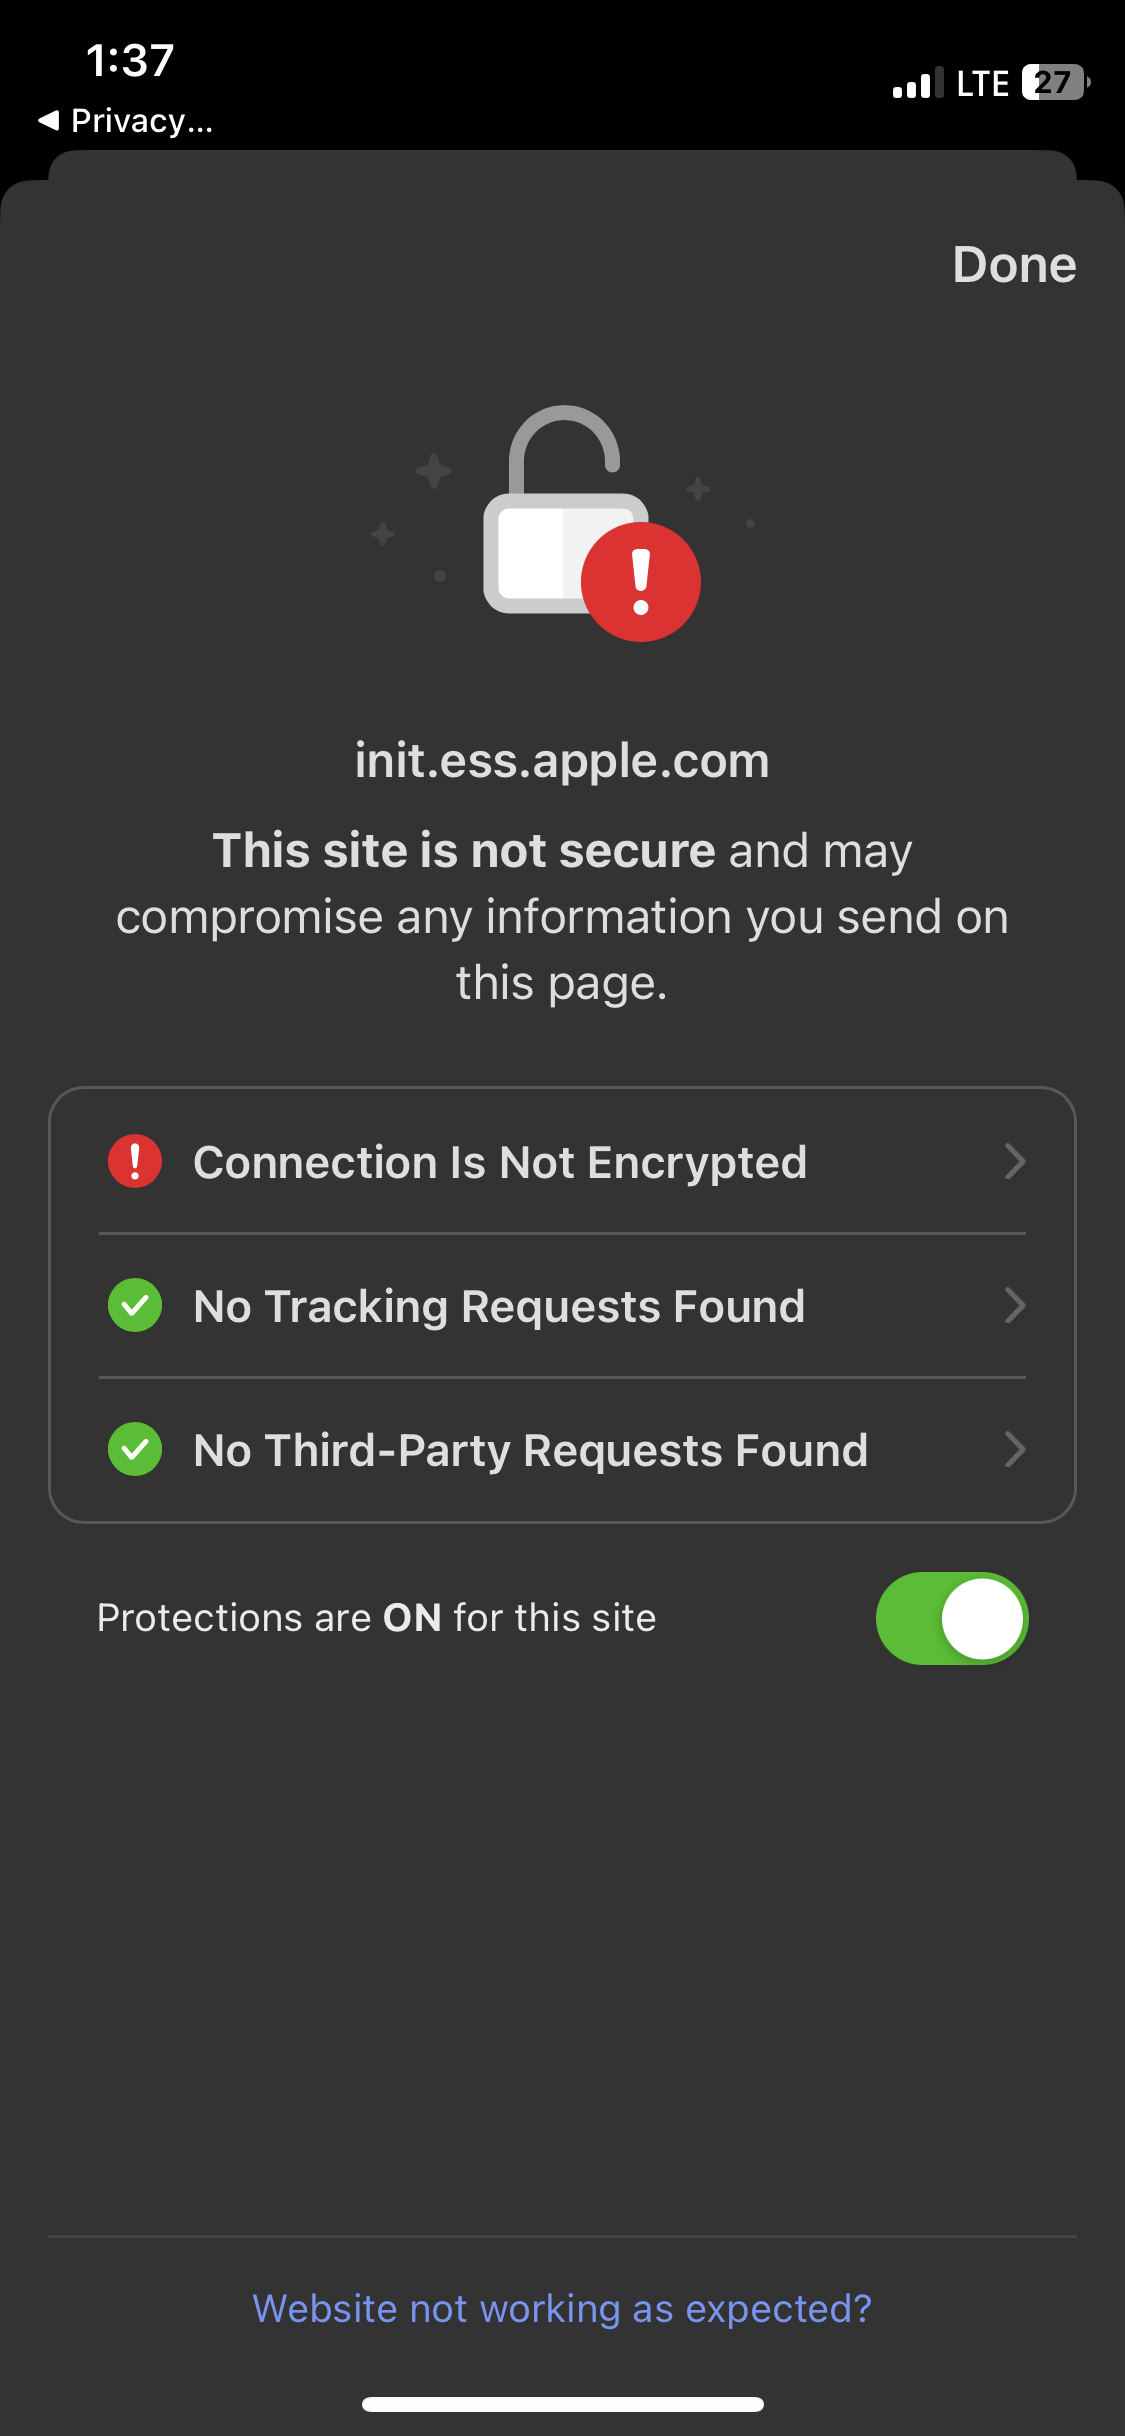This screenshot has height=2436, width=1125.
Task: Tap the home indicator bar
Action: pyautogui.click(x=562, y=2404)
